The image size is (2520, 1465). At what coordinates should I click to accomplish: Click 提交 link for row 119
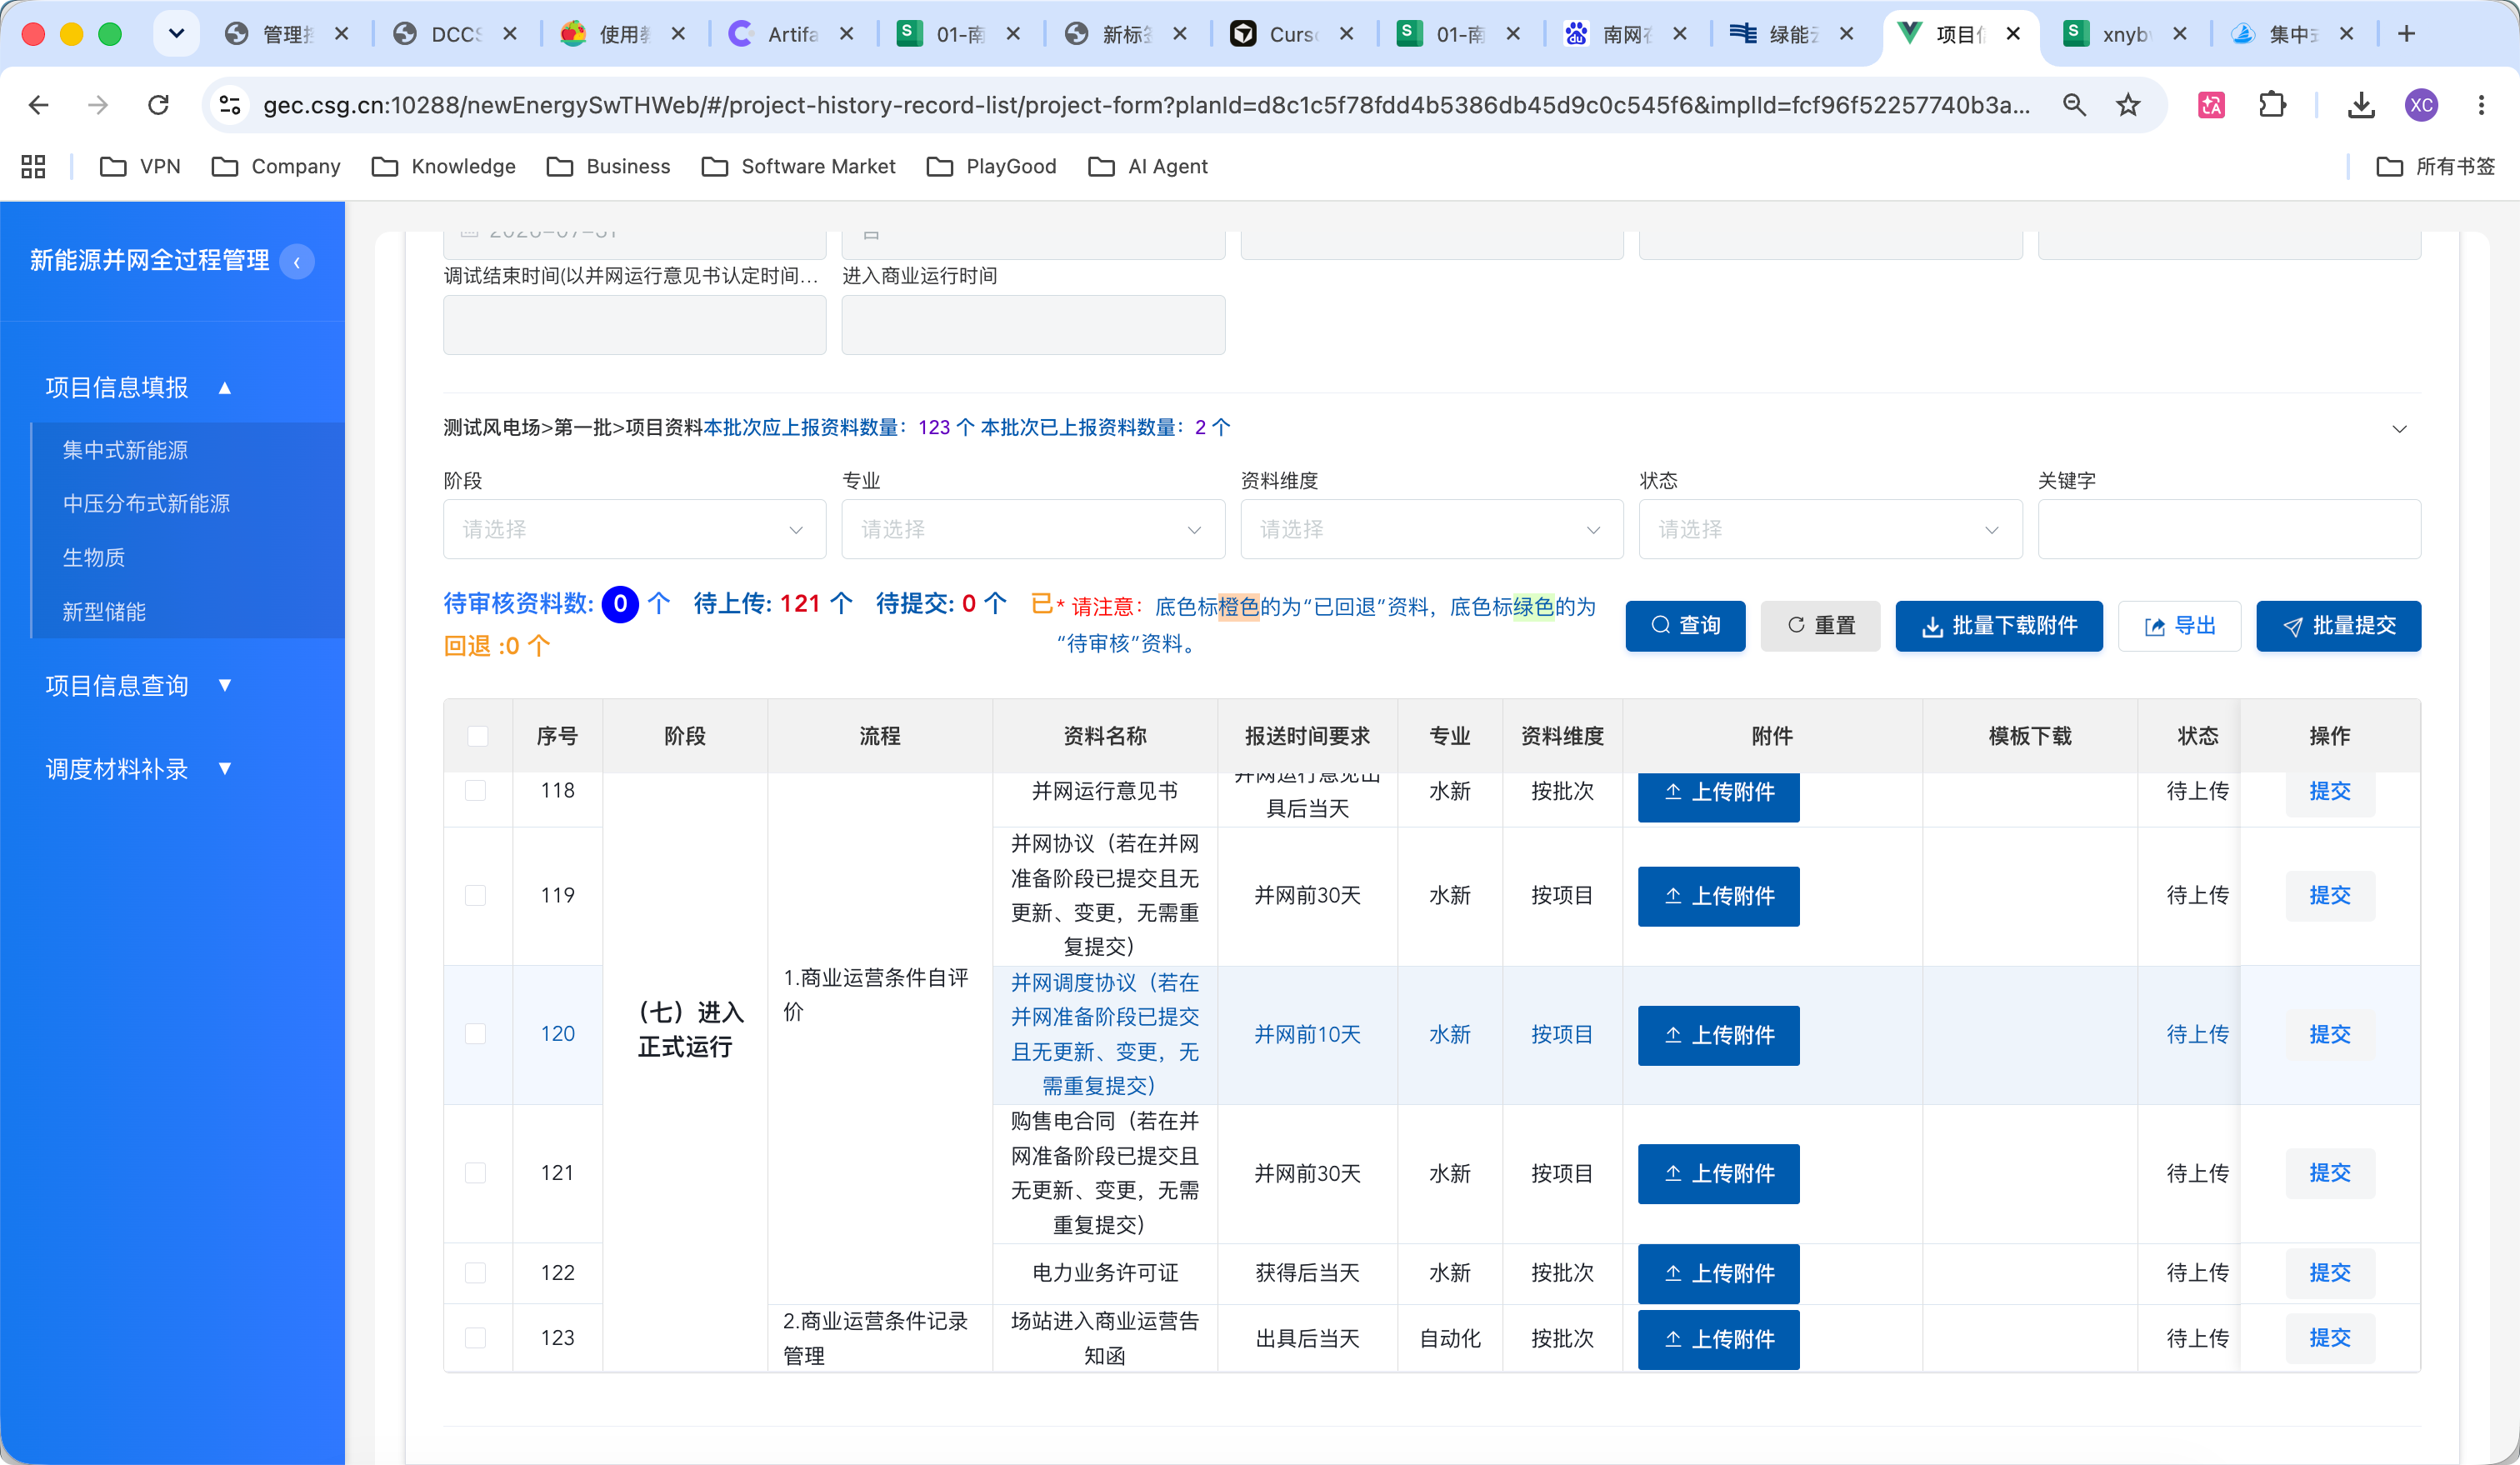2329,895
